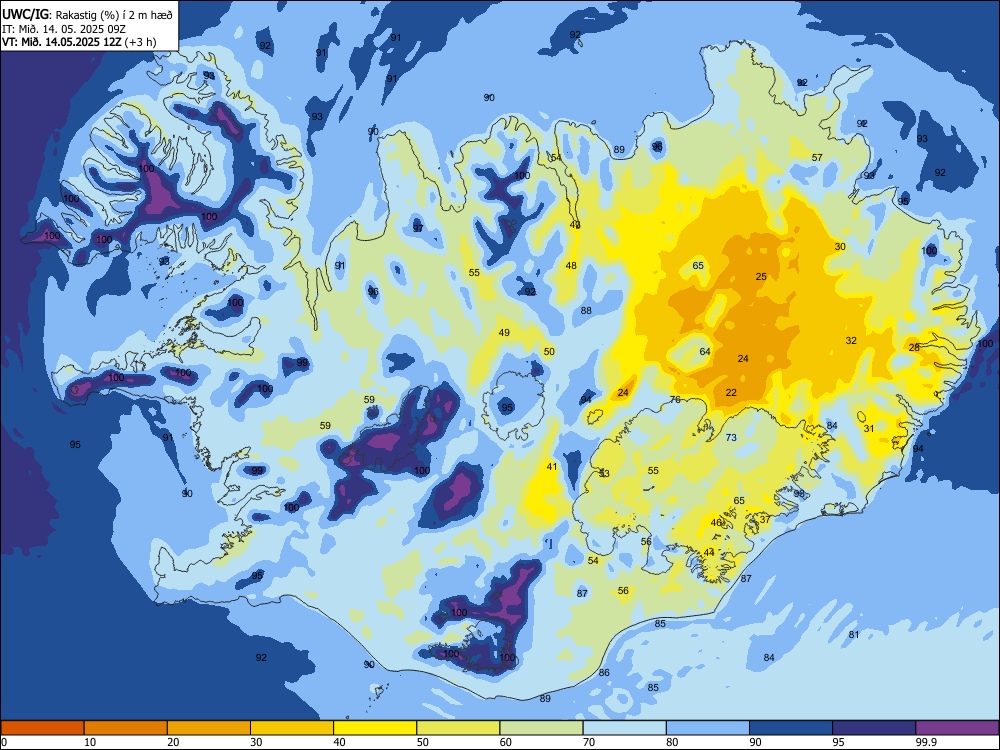Click the humidity value 48 on the map
This screenshot has width=1000, height=750.
pyautogui.click(x=571, y=265)
